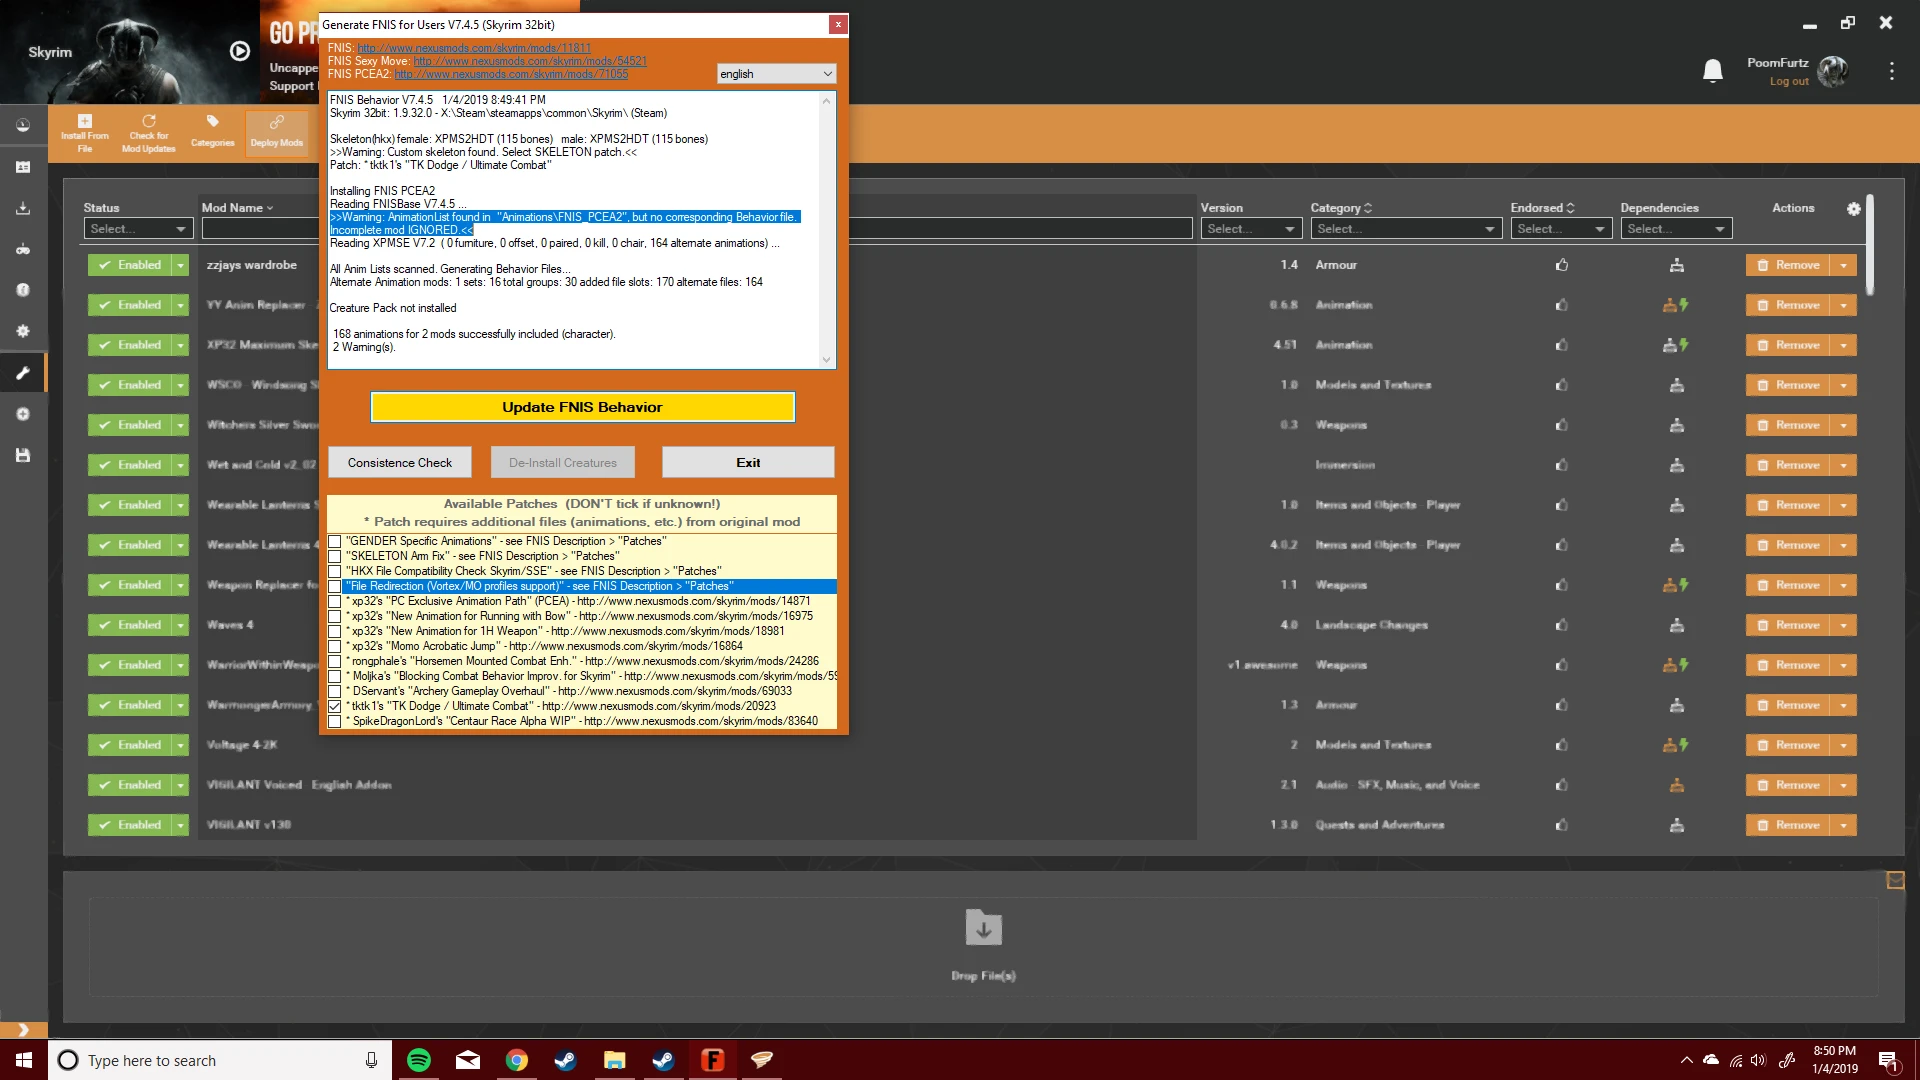Select the wrench Mods icon in sidebar
The width and height of the screenshot is (1920, 1080).
point(23,373)
